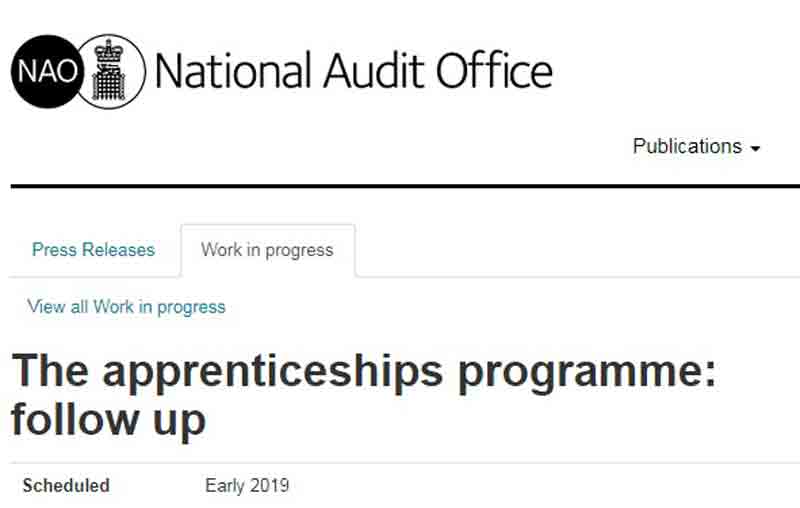Click the National Audit Office wordmark

click(x=354, y=70)
